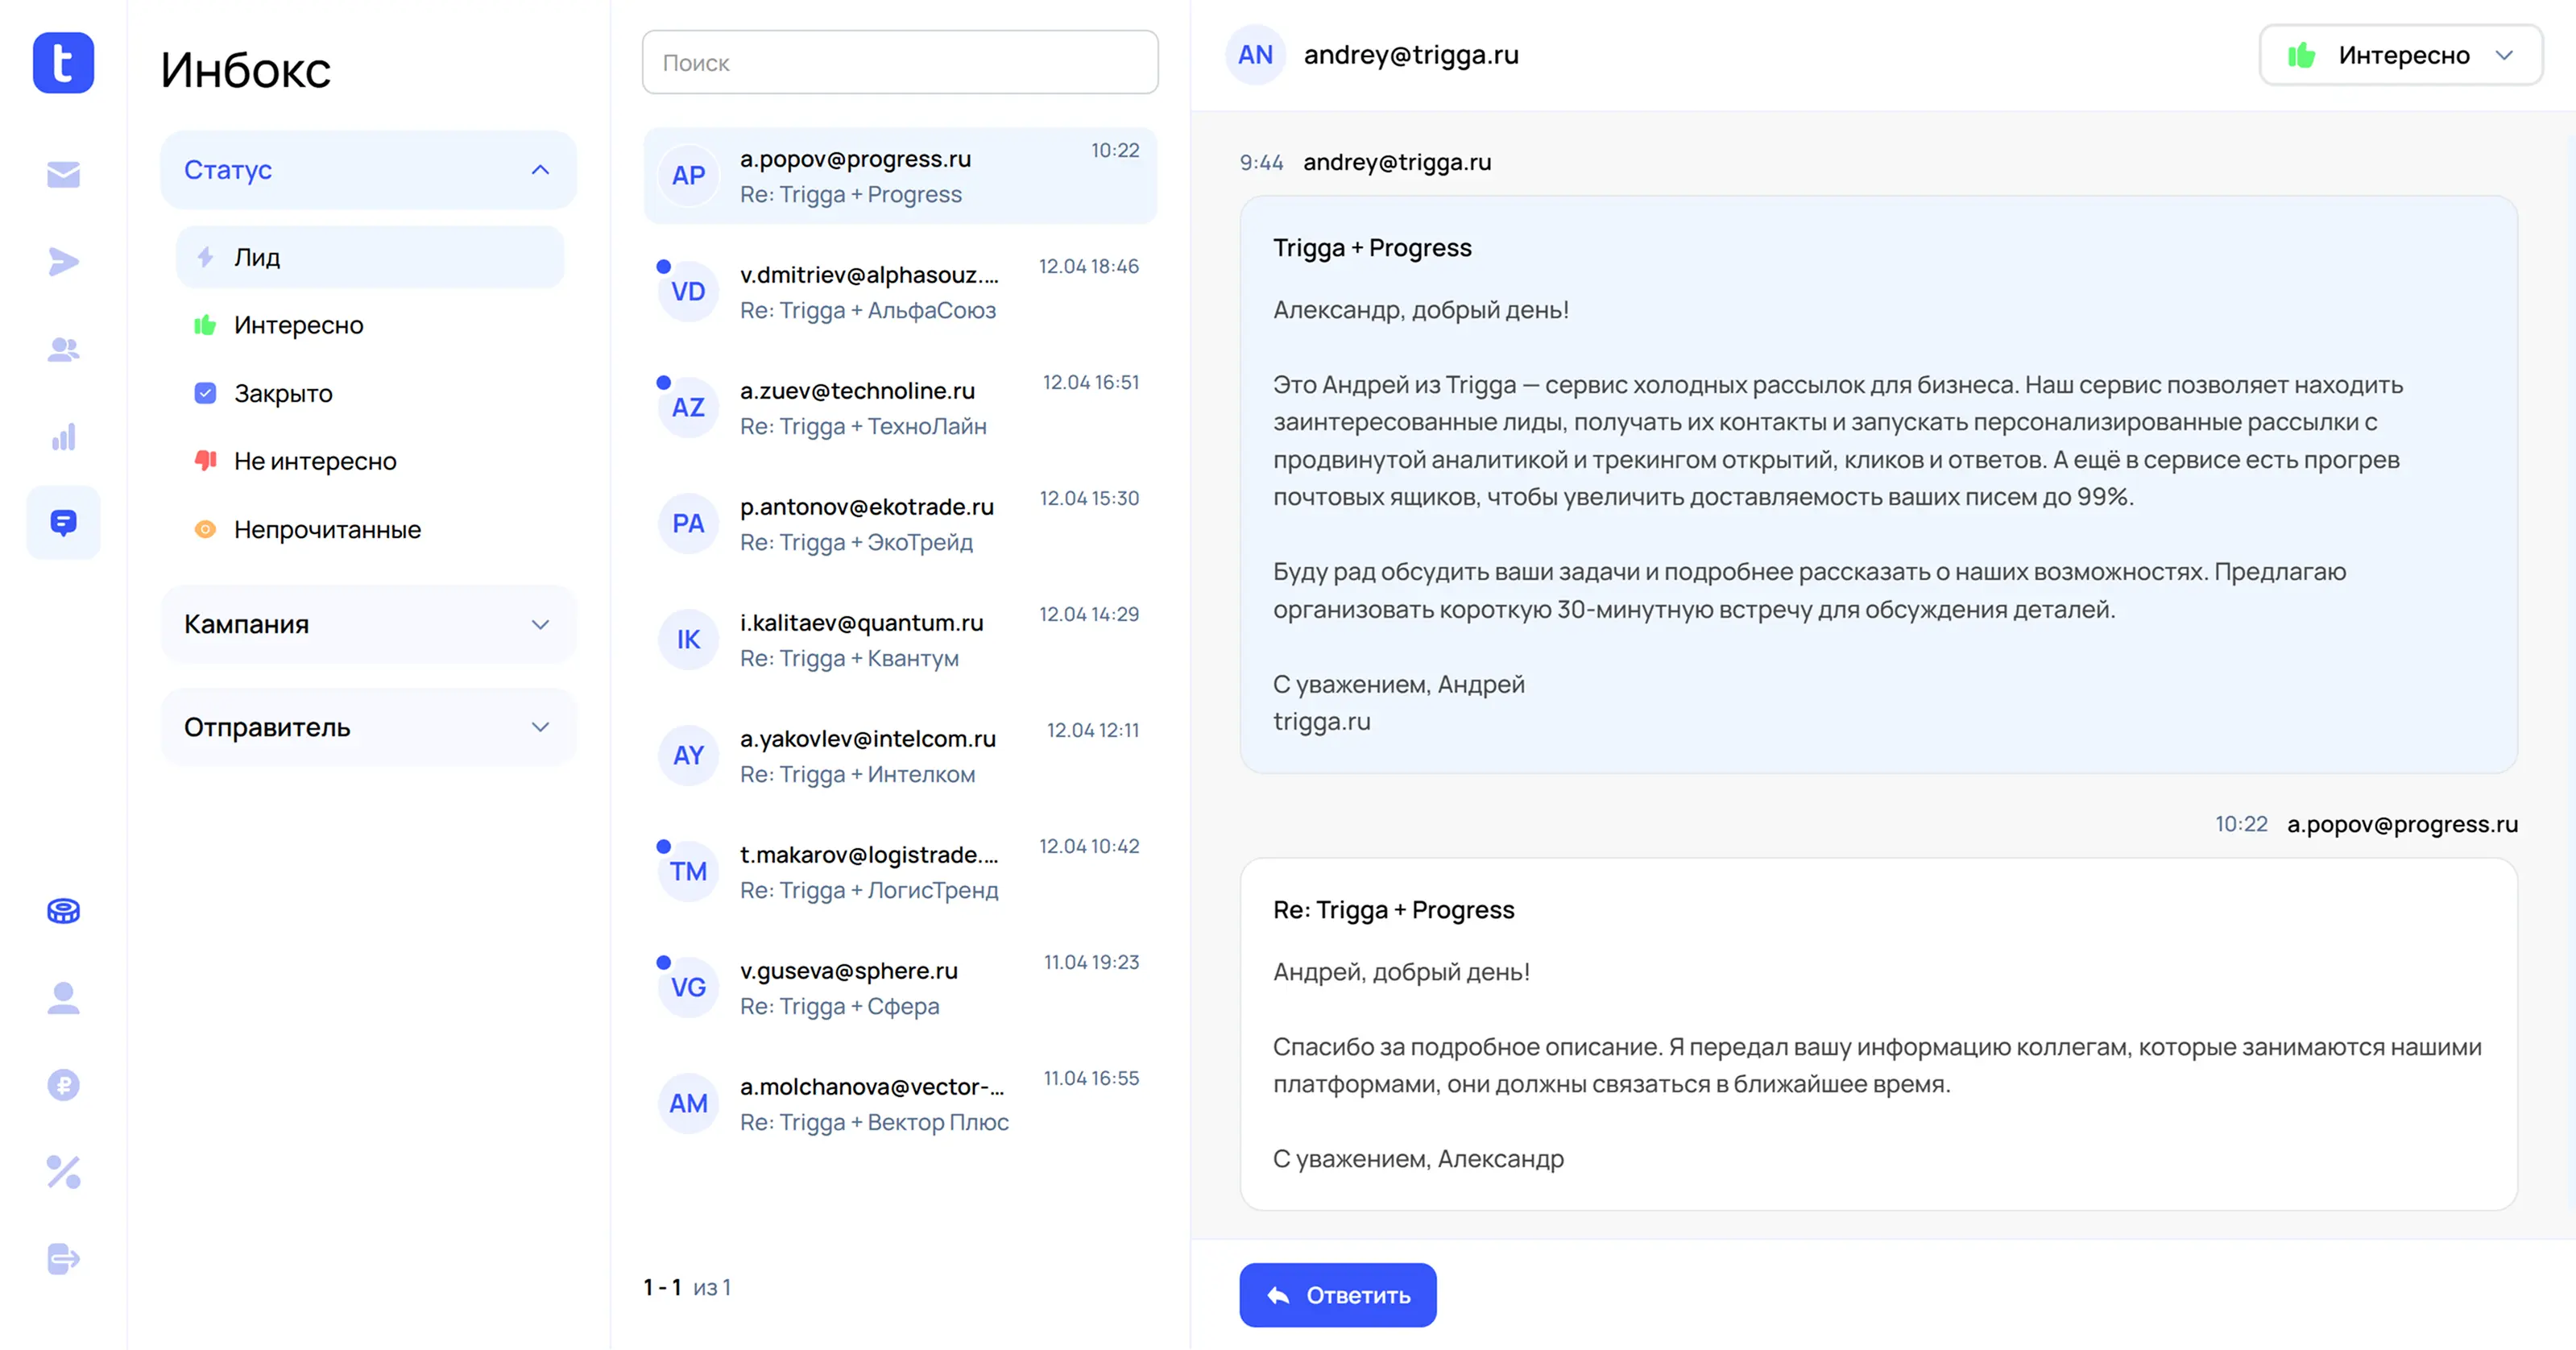The image size is (2576, 1350).
Task: Click the logout icon at sidebar bottom
Action: [x=63, y=1258]
